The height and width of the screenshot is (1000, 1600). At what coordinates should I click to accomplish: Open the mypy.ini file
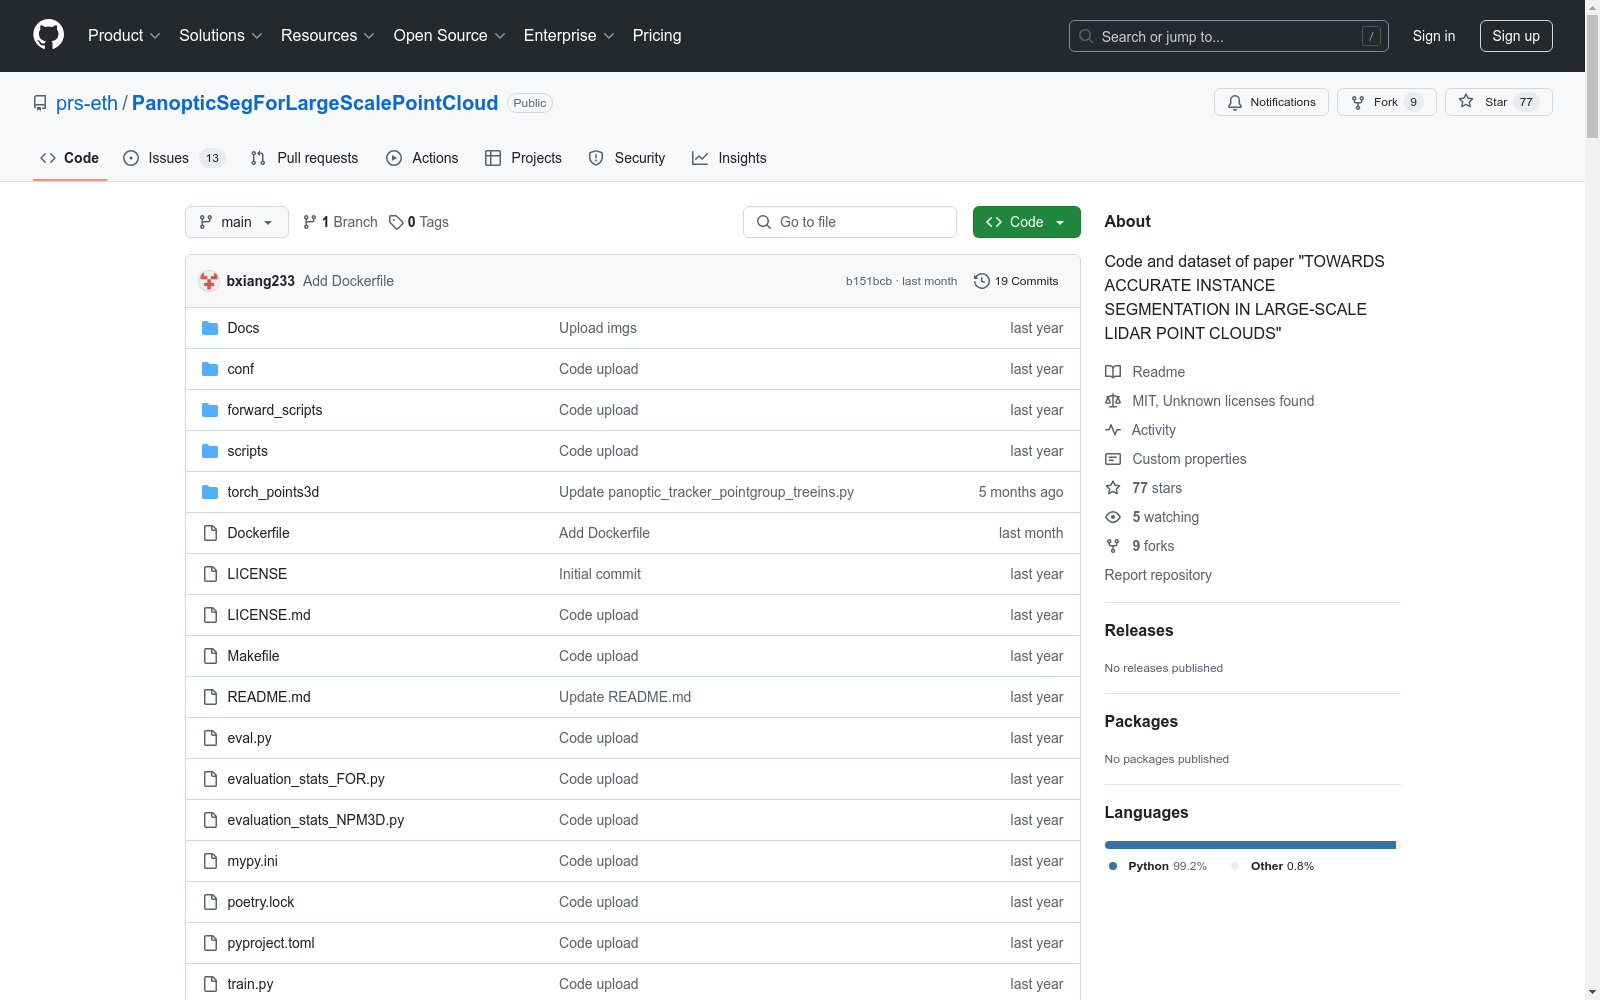click(x=253, y=861)
